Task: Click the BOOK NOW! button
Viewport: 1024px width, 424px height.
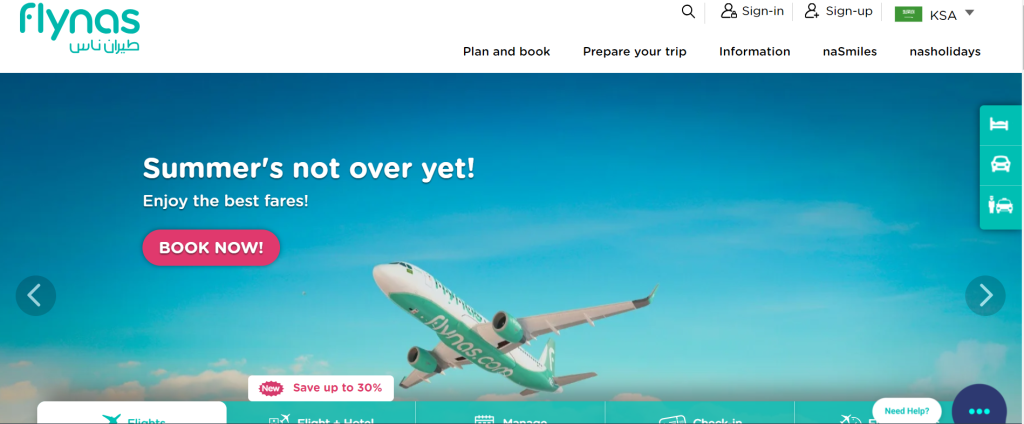Action: pyautogui.click(x=211, y=248)
